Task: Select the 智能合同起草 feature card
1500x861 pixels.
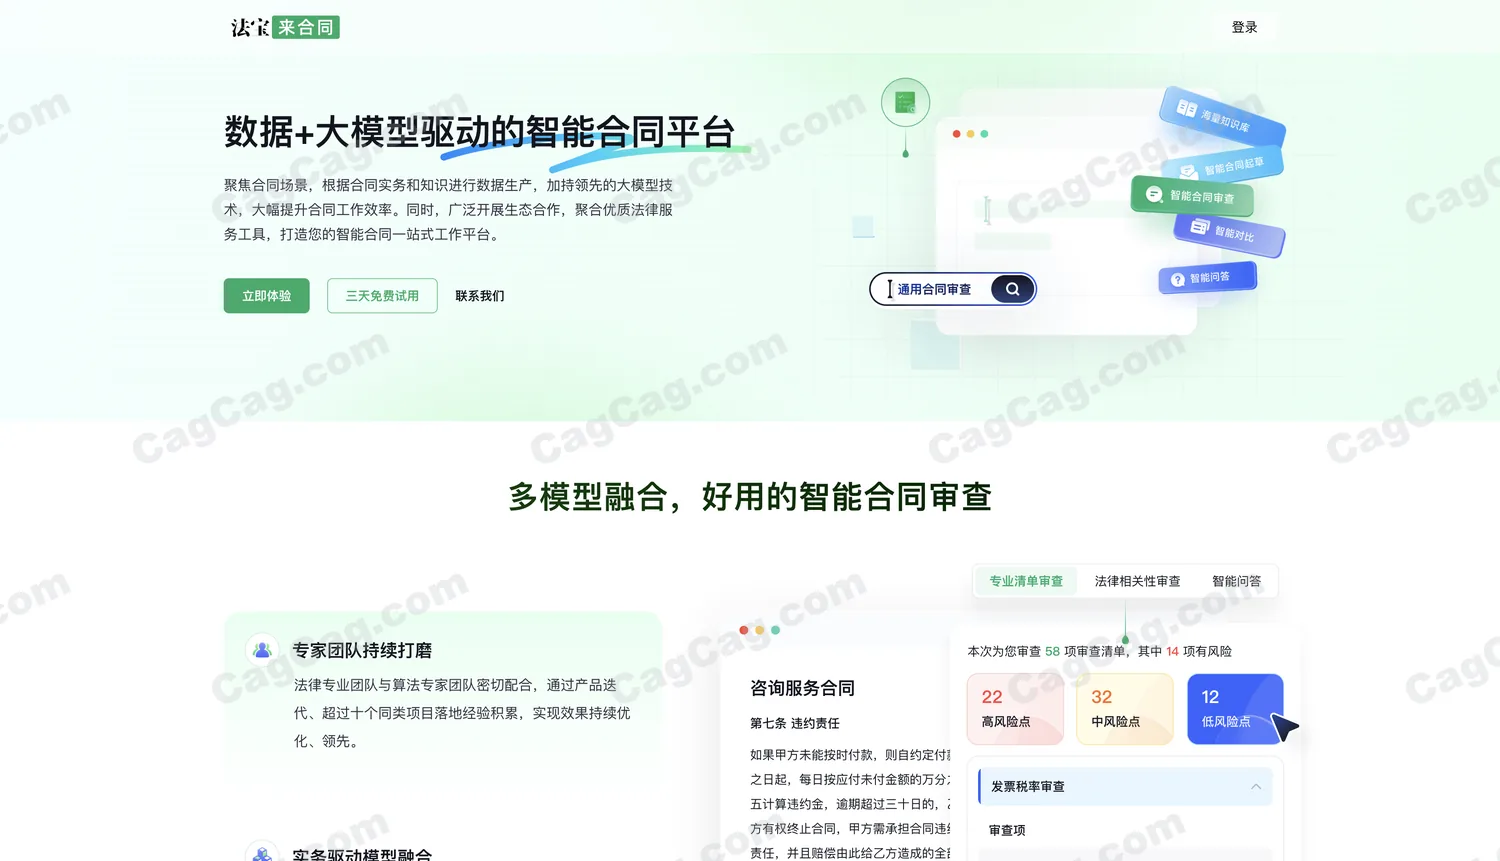Action: [x=1223, y=166]
